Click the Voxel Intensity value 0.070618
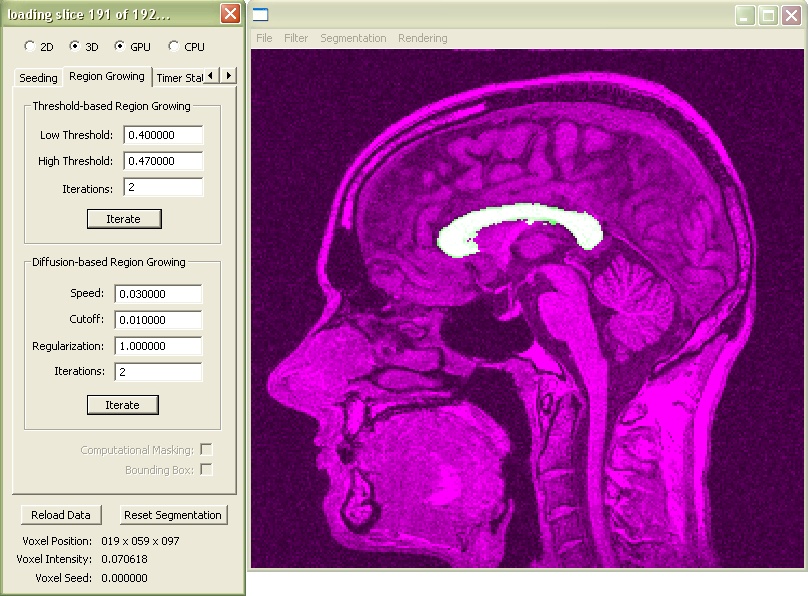Screen dimensions: 808x596 (124, 559)
